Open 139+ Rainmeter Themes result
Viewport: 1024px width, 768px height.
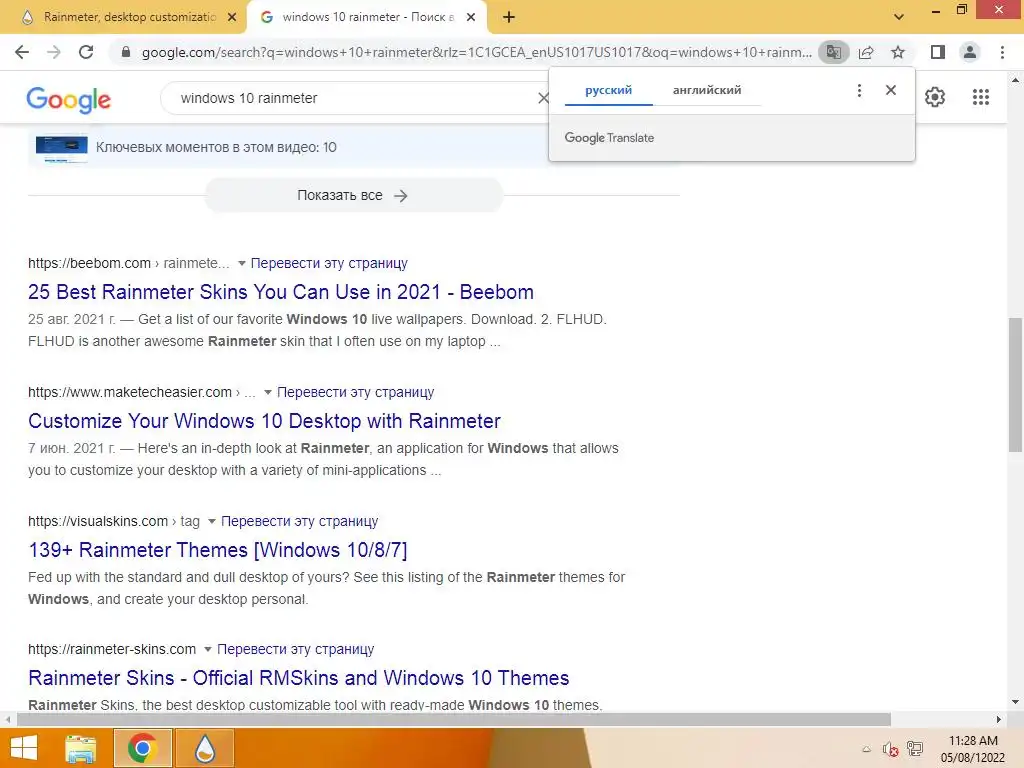click(x=217, y=550)
